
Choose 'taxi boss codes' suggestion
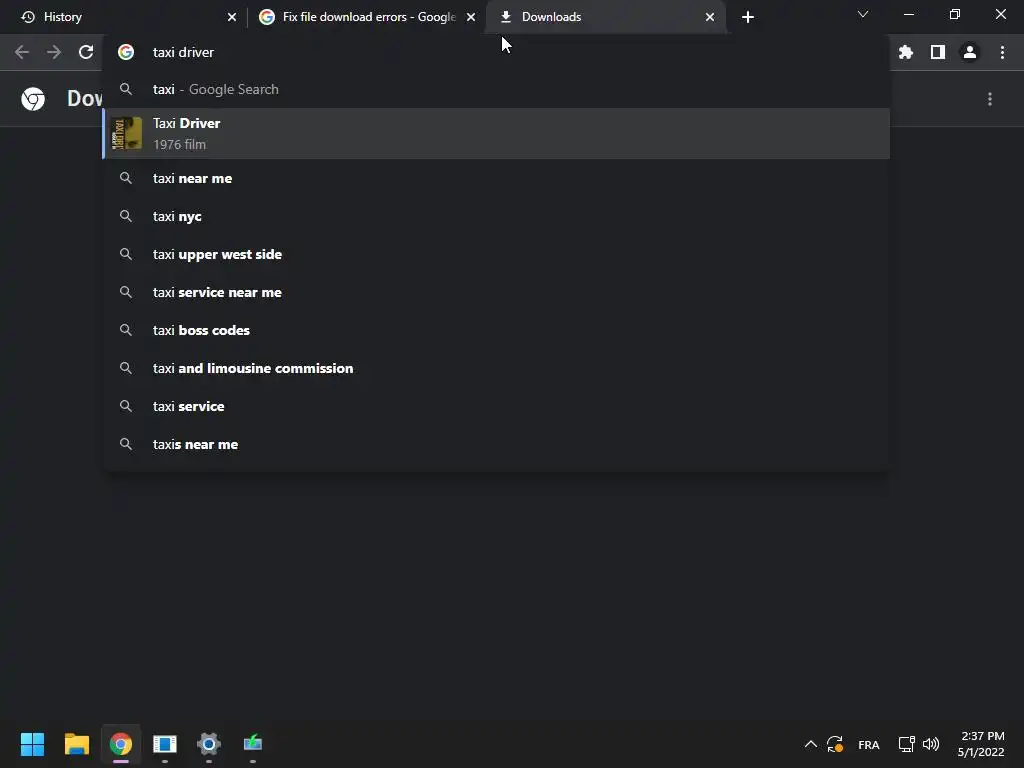[496, 330]
